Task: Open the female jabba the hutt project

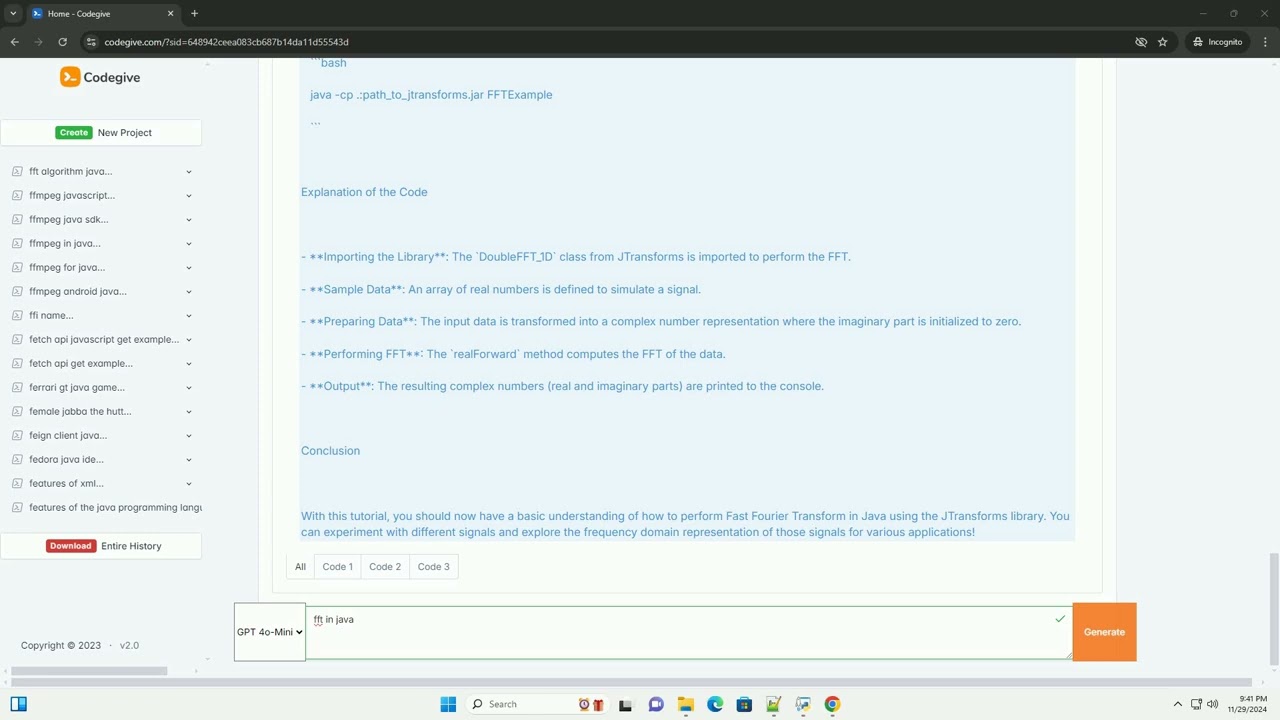Action: coord(80,411)
